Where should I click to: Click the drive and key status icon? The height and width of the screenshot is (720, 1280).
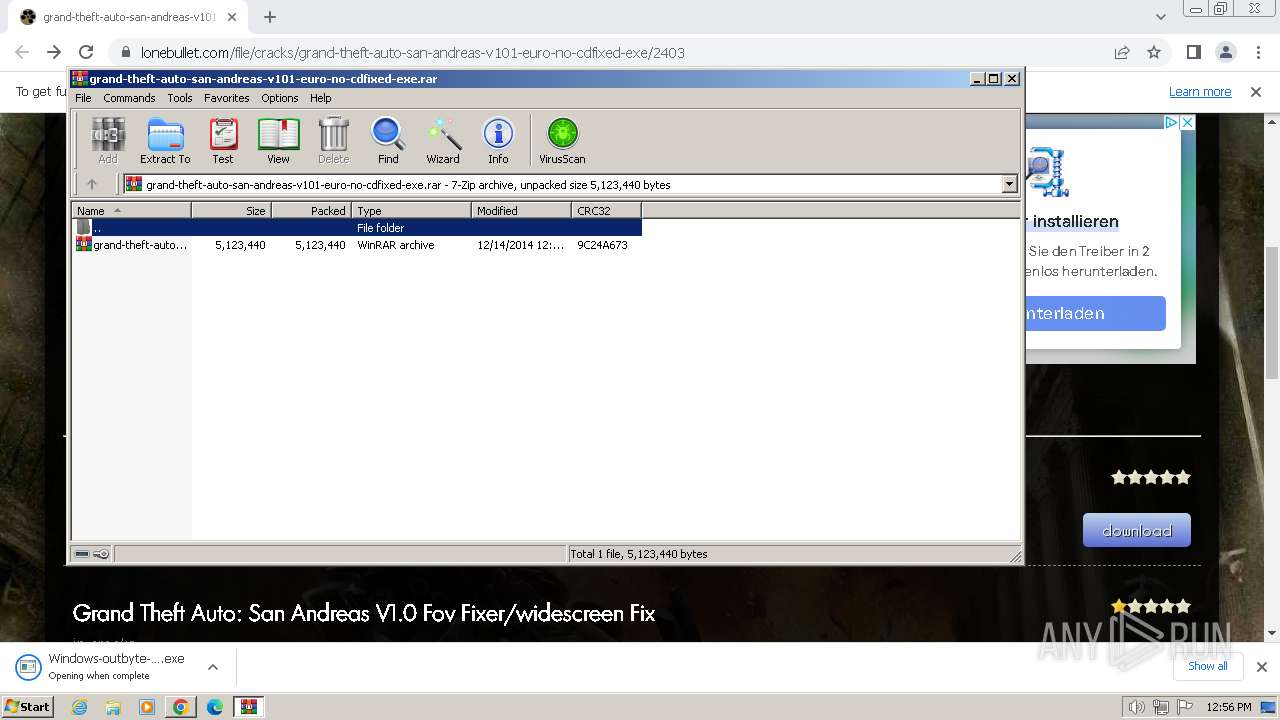click(x=92, y=554)
